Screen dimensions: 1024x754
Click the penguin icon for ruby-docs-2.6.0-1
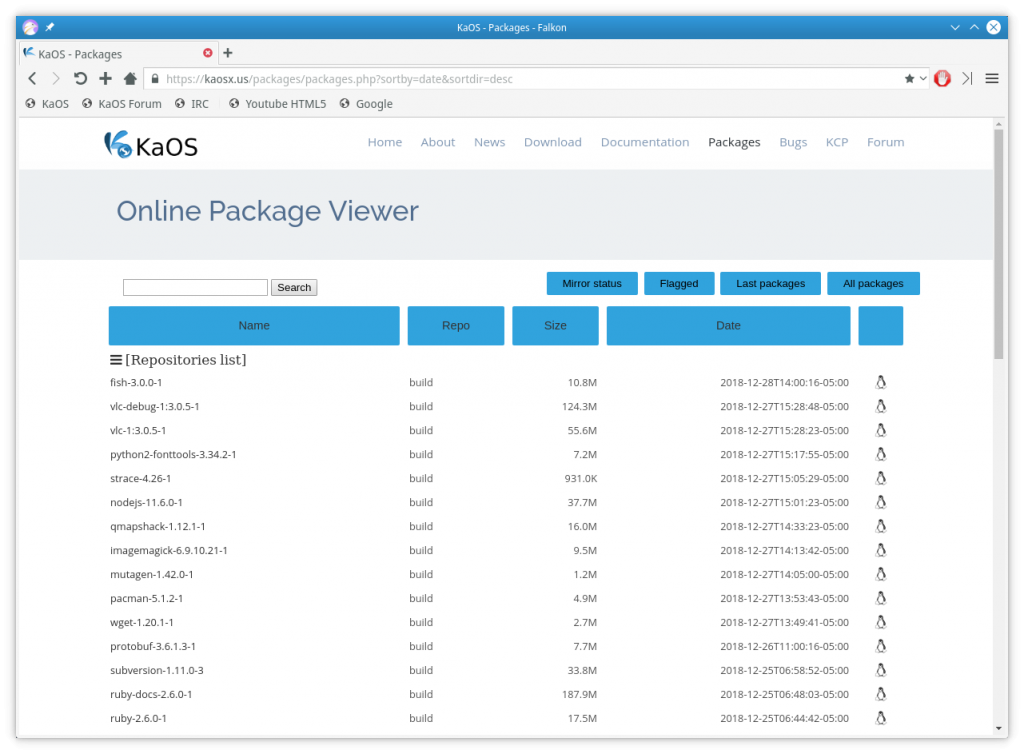click(x=880, y=695)
